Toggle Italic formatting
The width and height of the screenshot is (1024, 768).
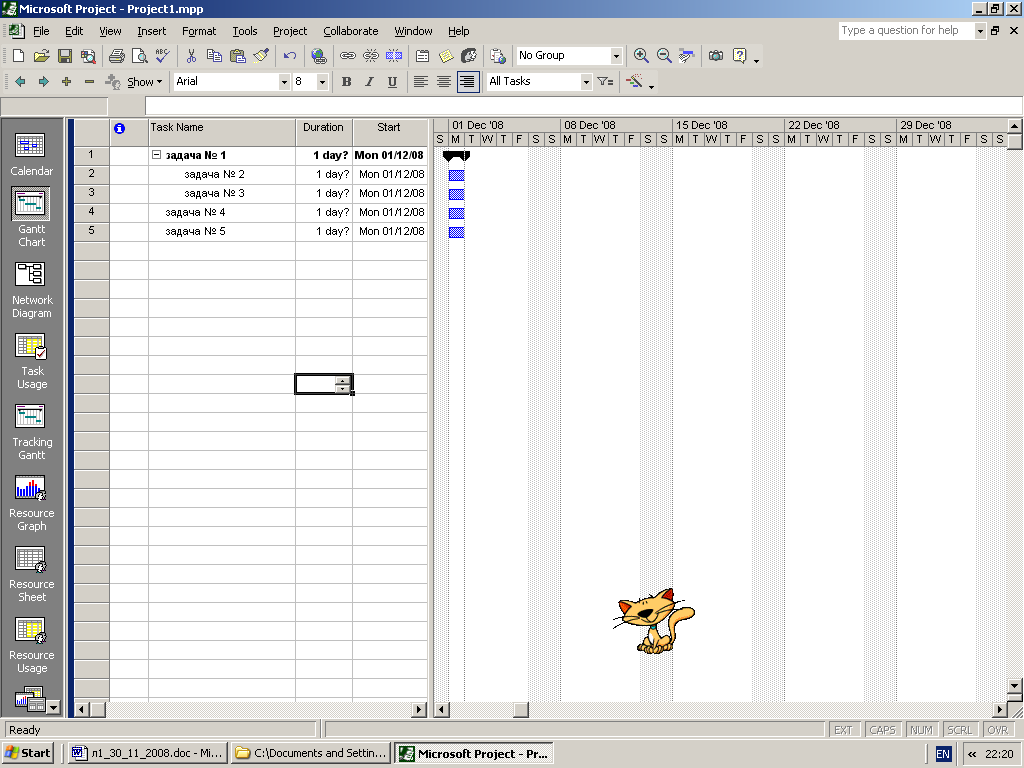click(370, 82)
